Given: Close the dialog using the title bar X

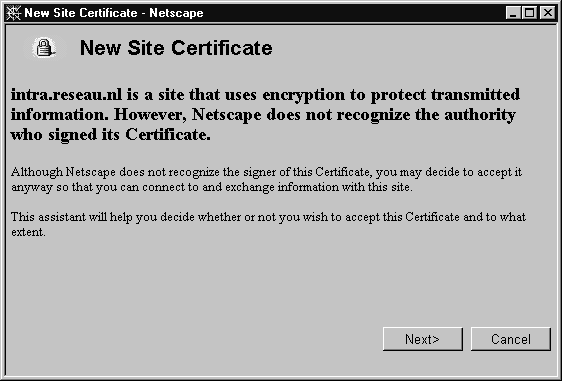Looking at the screenshot, I should click(x=548, y=13).
